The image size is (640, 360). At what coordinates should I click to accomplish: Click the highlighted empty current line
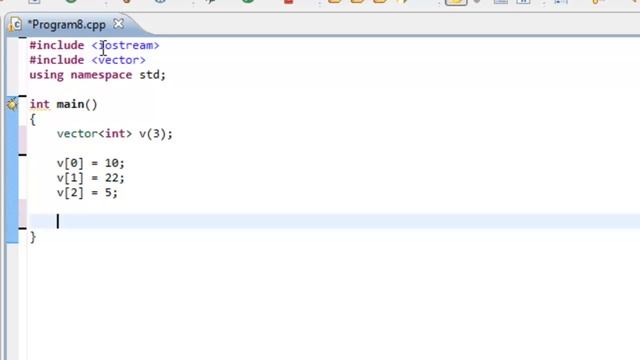(x=334, y=221)
